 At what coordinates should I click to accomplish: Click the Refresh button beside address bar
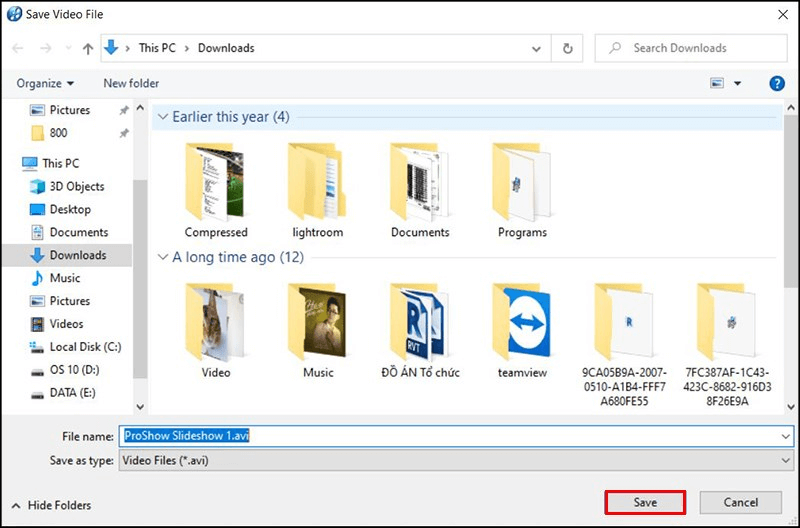568,48
